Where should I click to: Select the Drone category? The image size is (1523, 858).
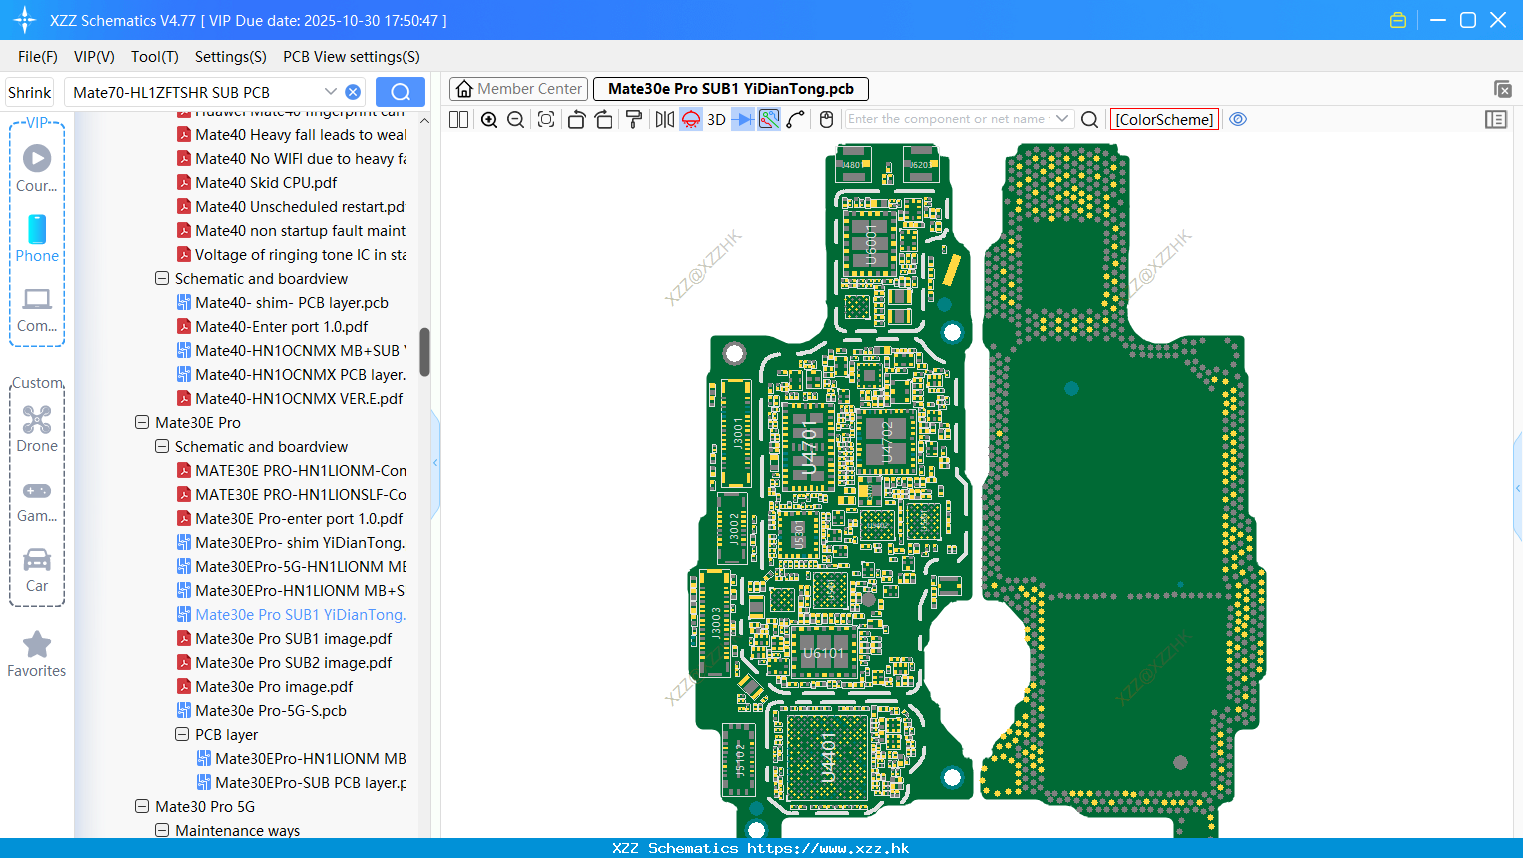[x=37, y=429]
